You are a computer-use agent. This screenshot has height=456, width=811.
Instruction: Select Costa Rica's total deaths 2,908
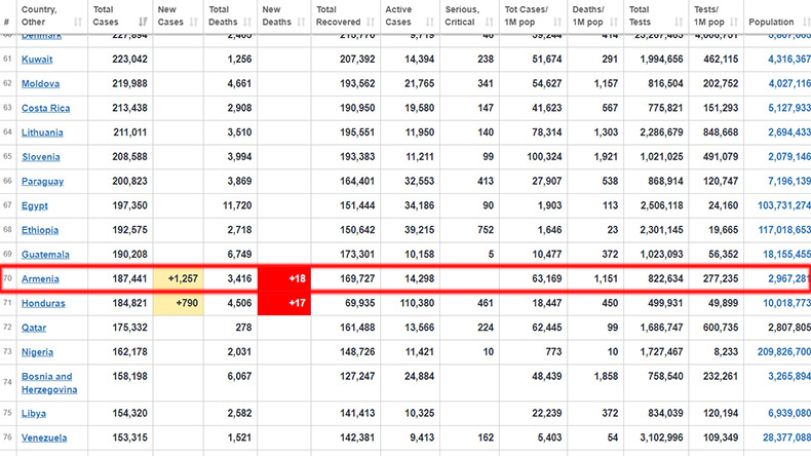coord(239,108)
